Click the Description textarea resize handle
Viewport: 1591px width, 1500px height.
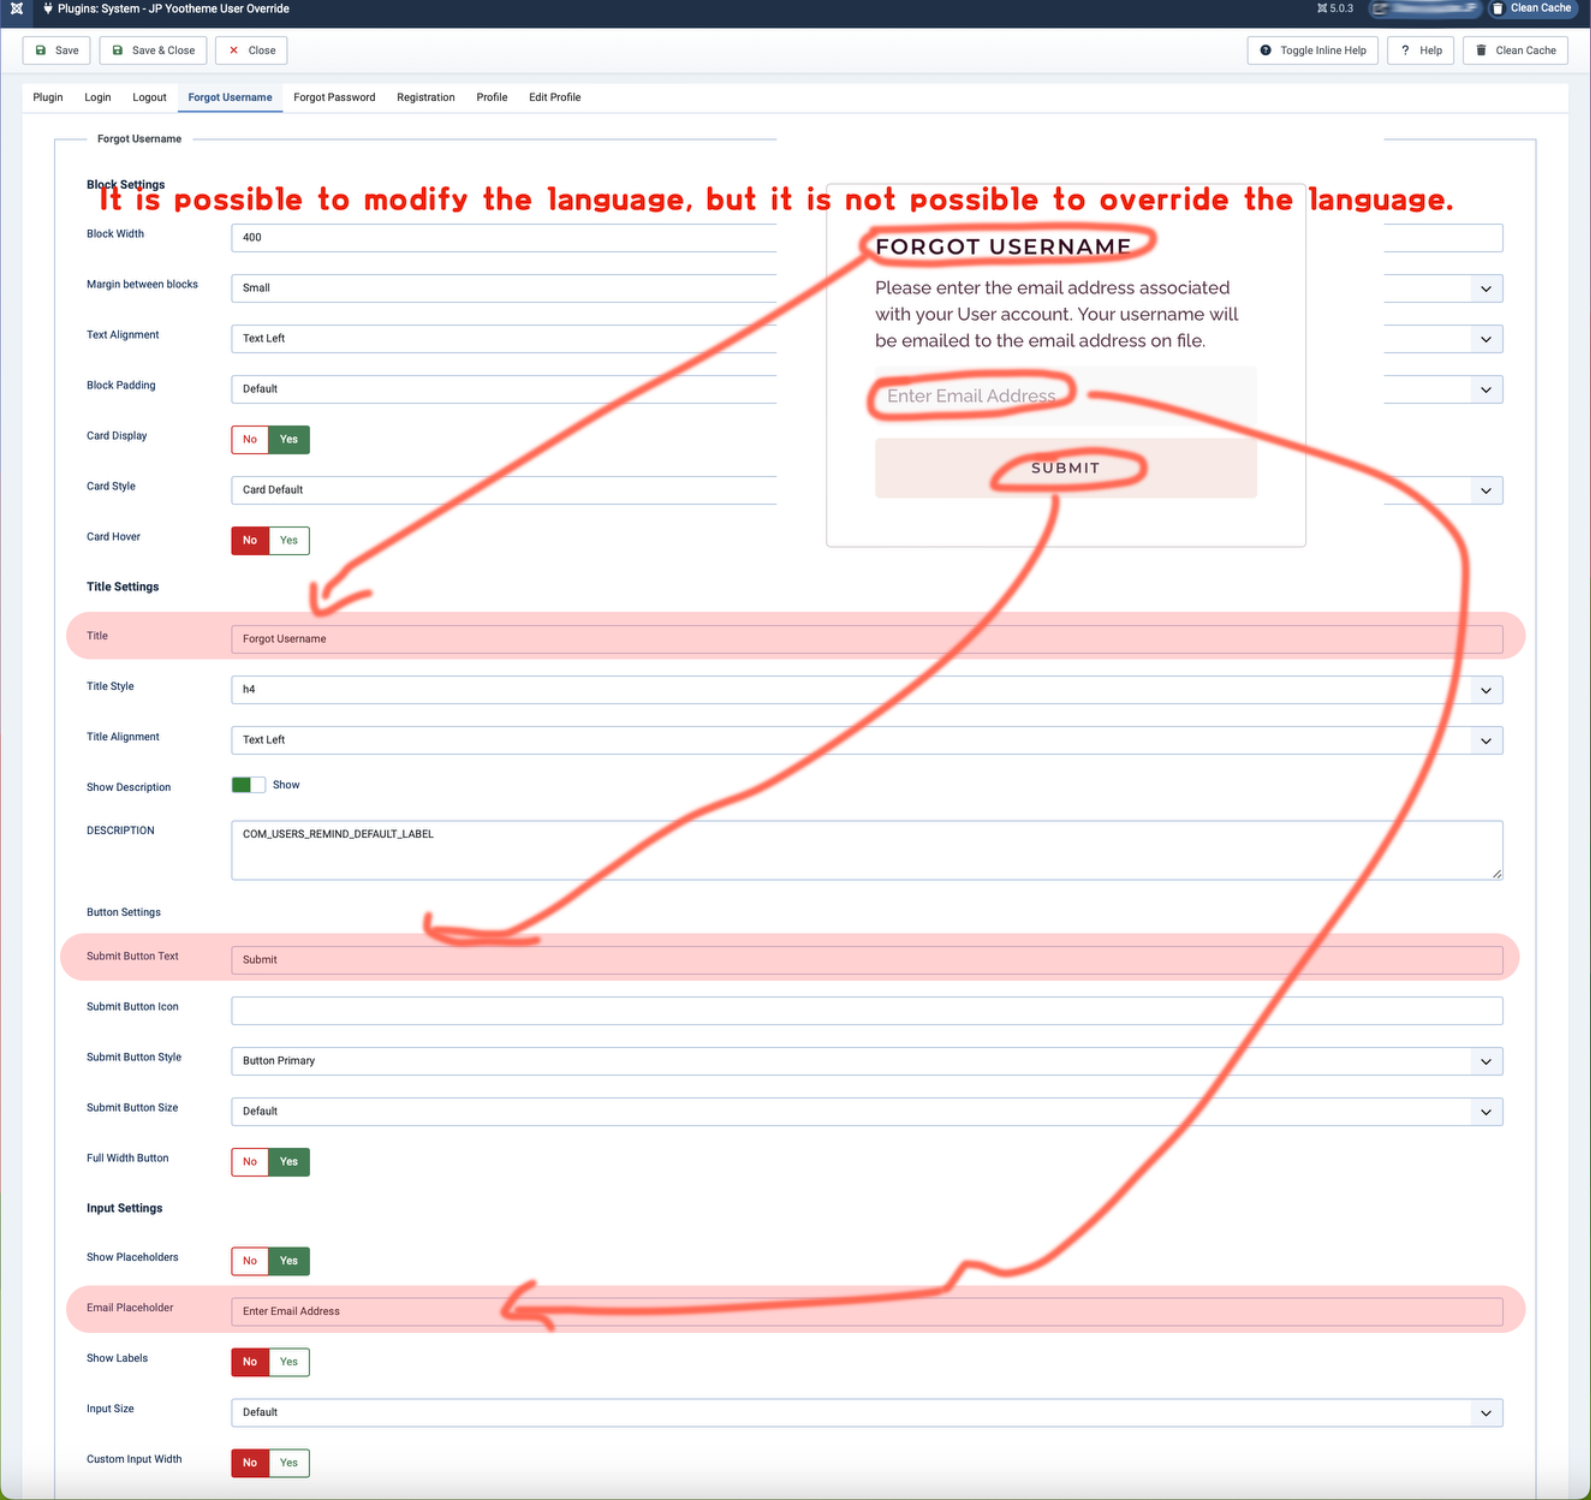[x=1496, y=874]
